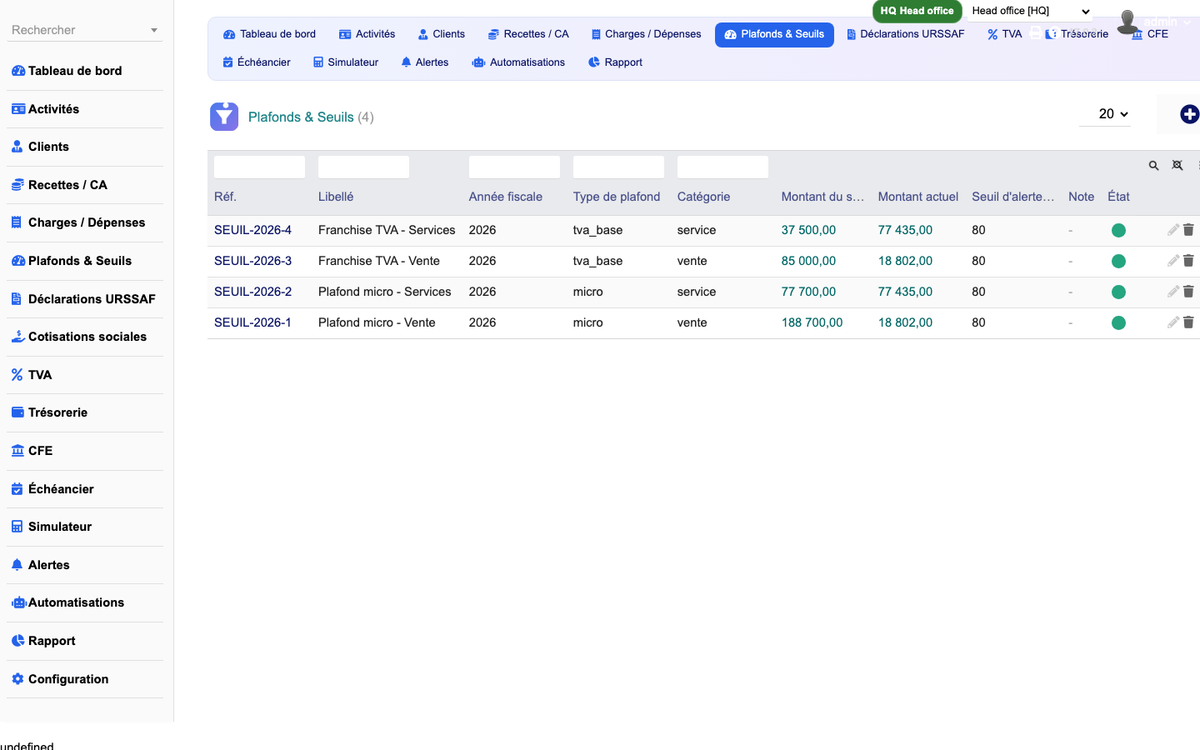This screenshot has width=1200, height=750.
Task: Click the Libellé filter input field
Action: [x=364, y=167]
